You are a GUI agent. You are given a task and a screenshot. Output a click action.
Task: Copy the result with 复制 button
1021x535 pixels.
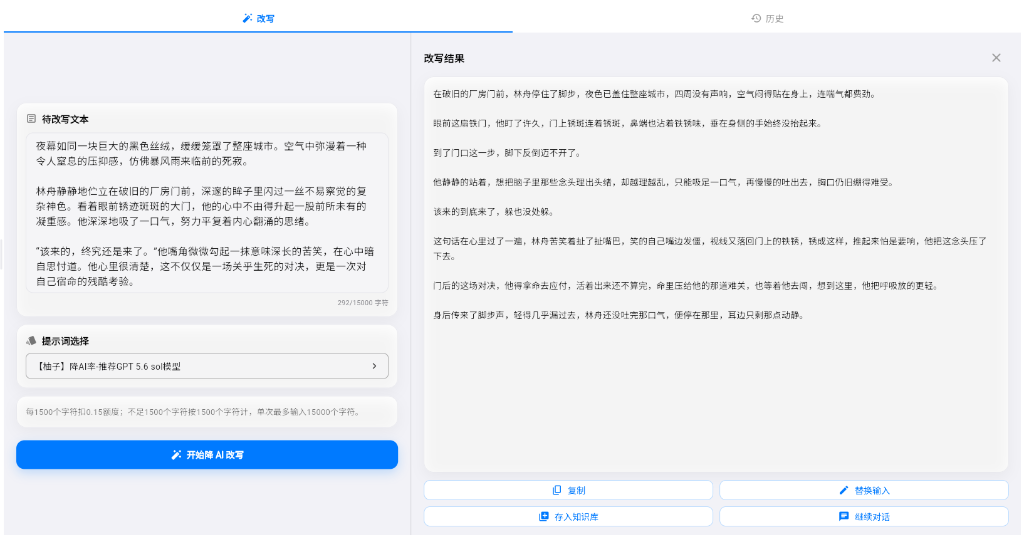tap(568, 490)
